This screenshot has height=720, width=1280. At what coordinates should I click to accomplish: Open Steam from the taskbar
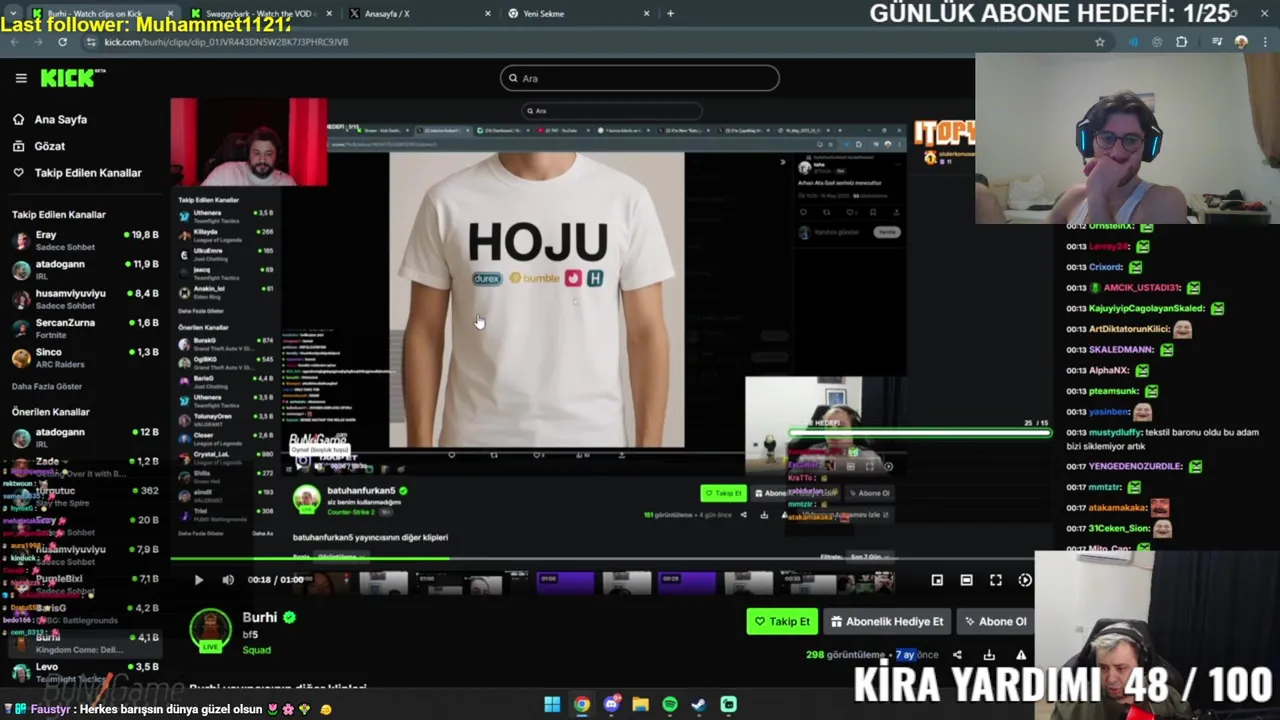699,705
